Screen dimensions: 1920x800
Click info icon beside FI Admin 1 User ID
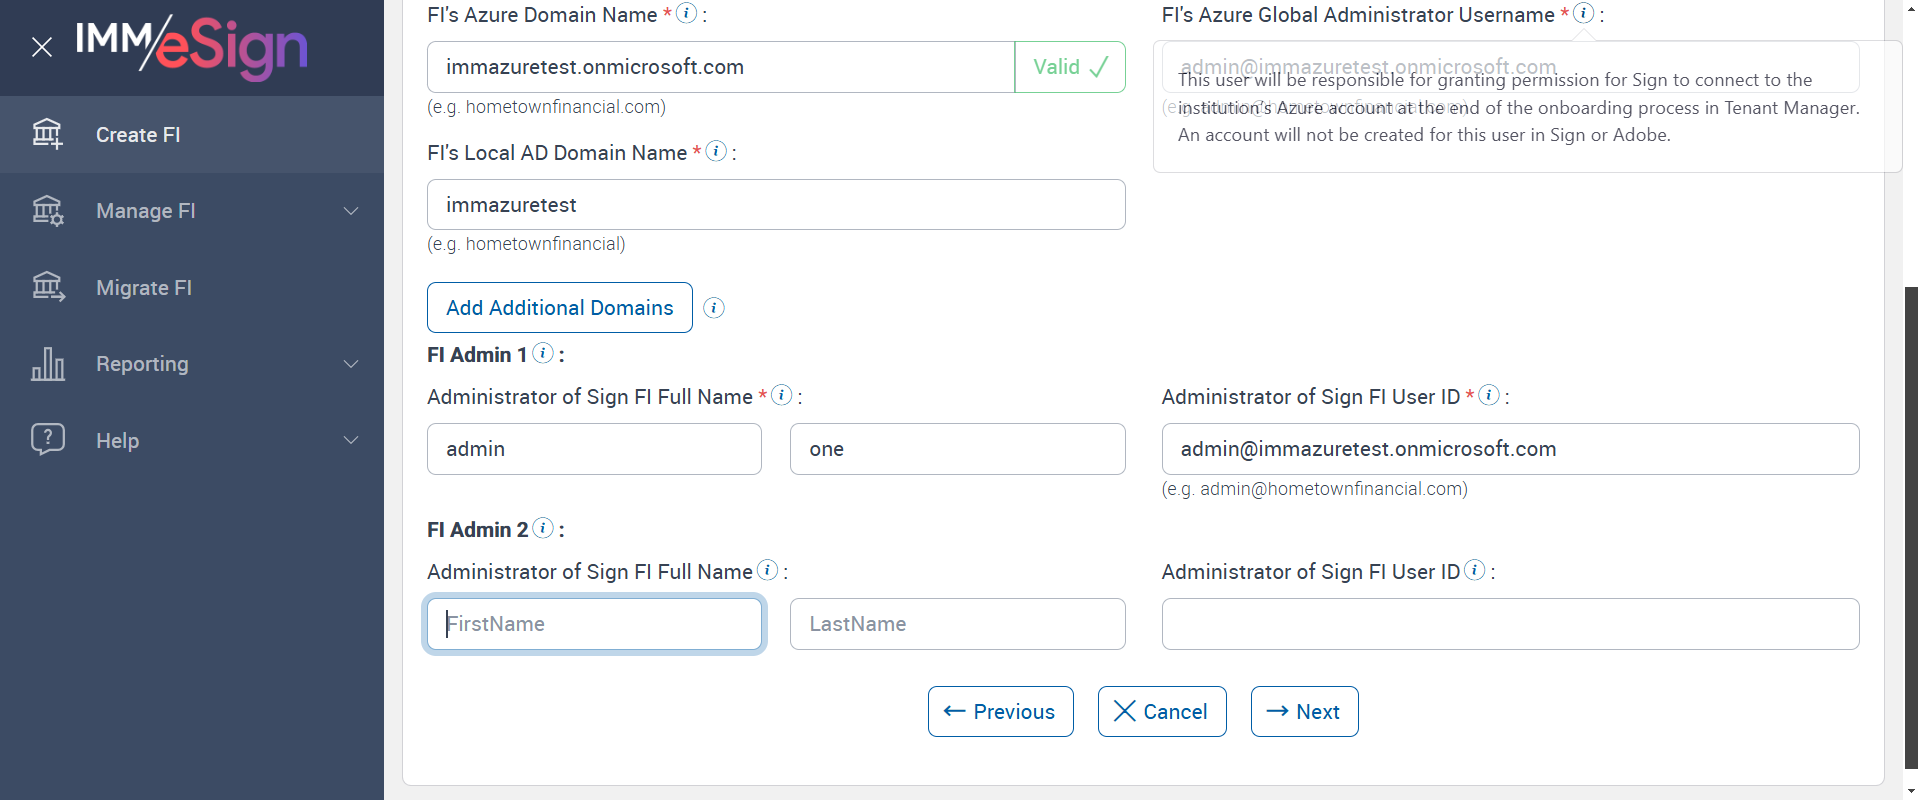click(1489, 395)
